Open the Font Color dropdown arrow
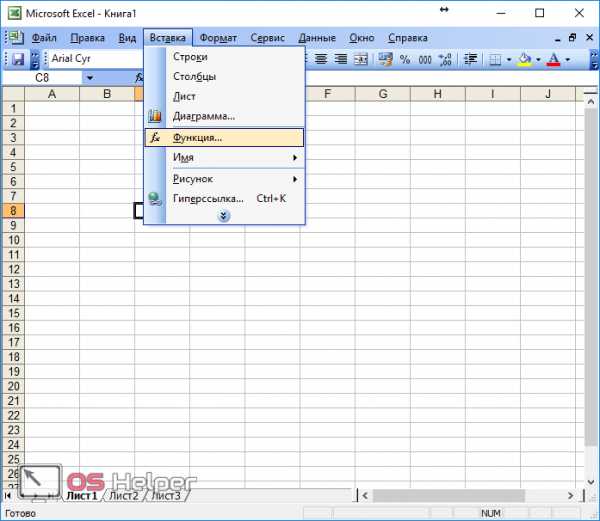 pos(567,60)
